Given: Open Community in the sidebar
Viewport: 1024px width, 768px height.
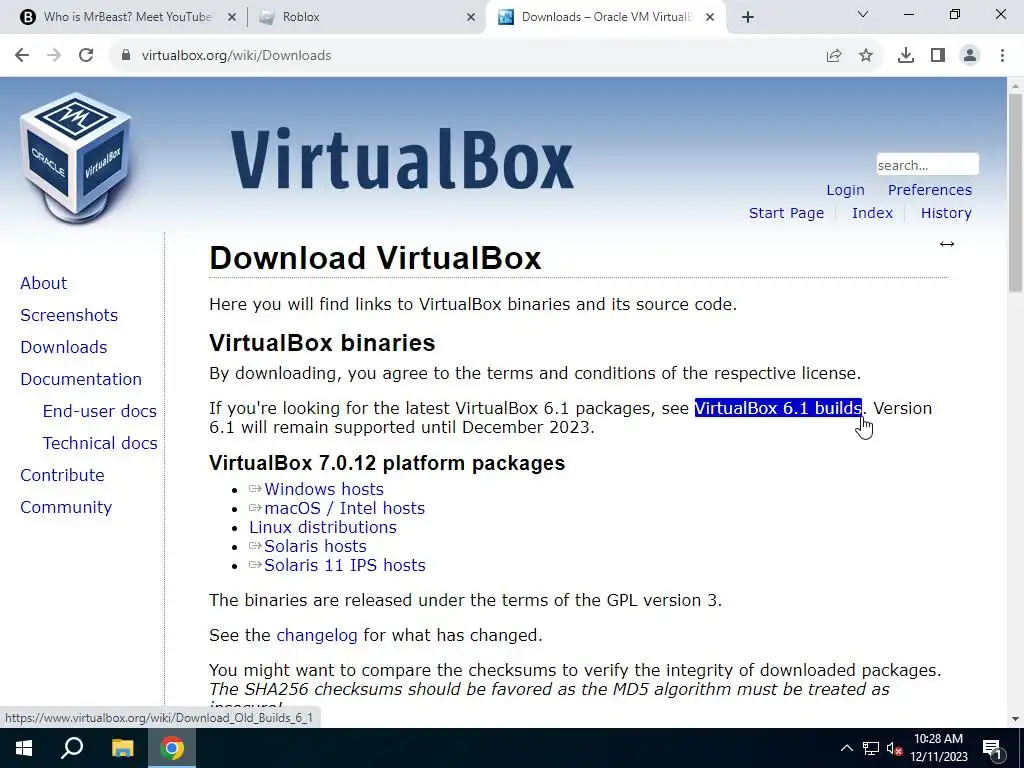Looking at the screenshot, I should tap(66, 507).
